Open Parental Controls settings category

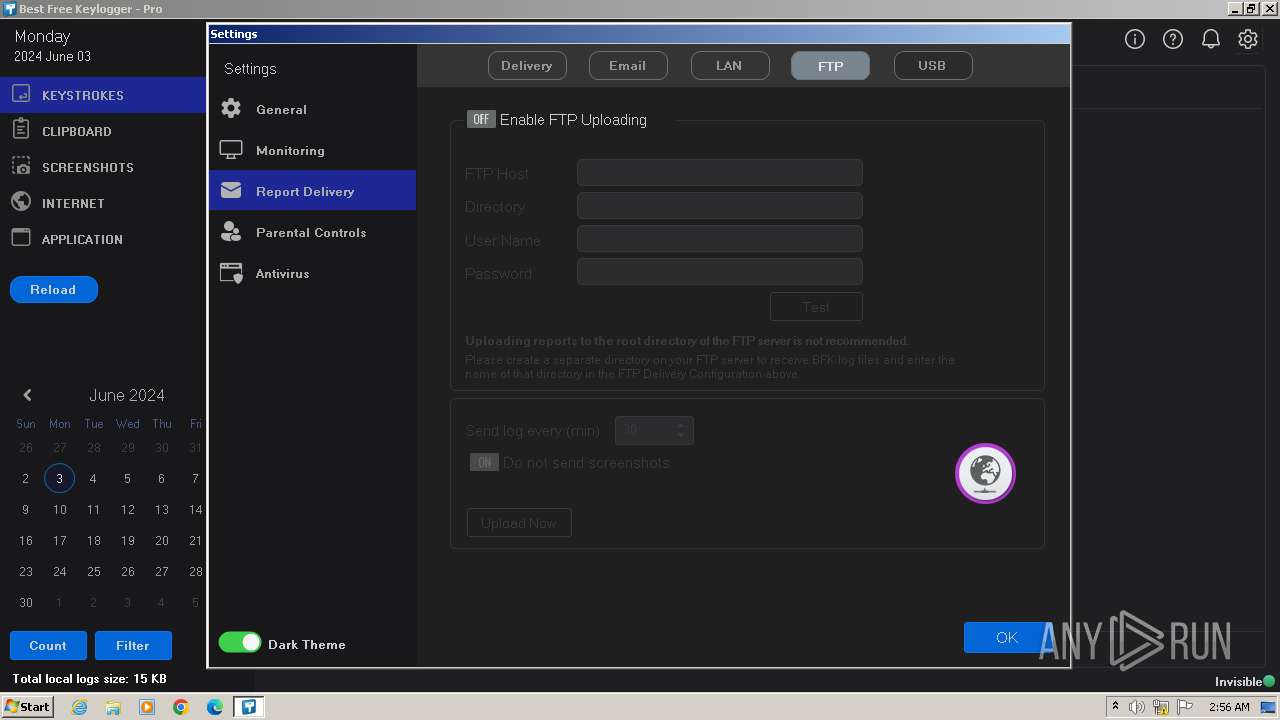312,232
